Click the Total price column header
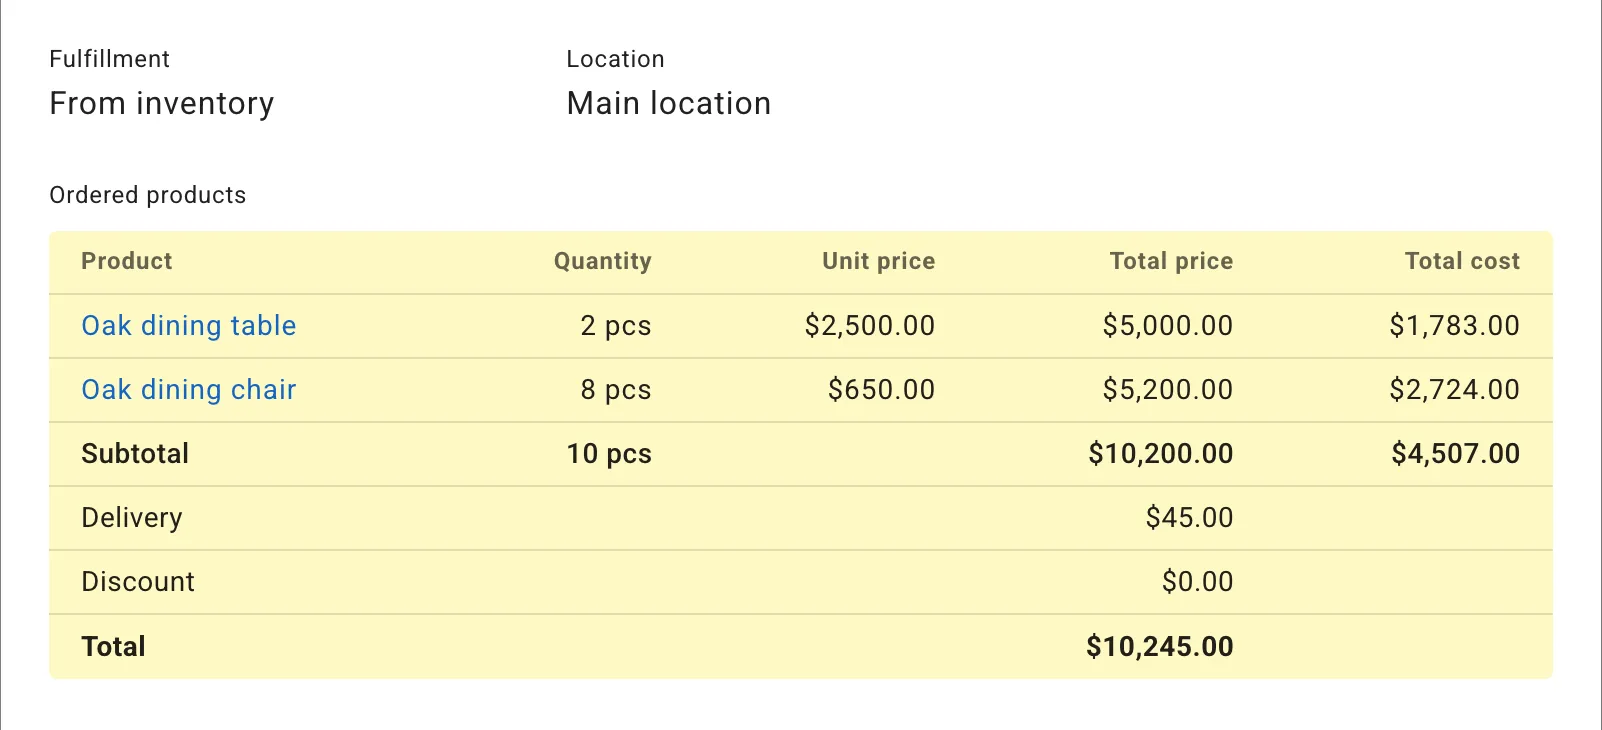The height and width of the screenshot is (730, 1602). pos(1170,261)
